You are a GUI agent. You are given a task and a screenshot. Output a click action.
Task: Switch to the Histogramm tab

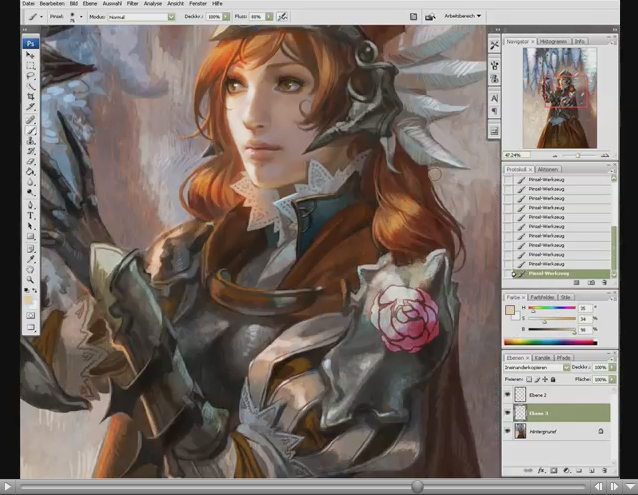click(553, 41)
